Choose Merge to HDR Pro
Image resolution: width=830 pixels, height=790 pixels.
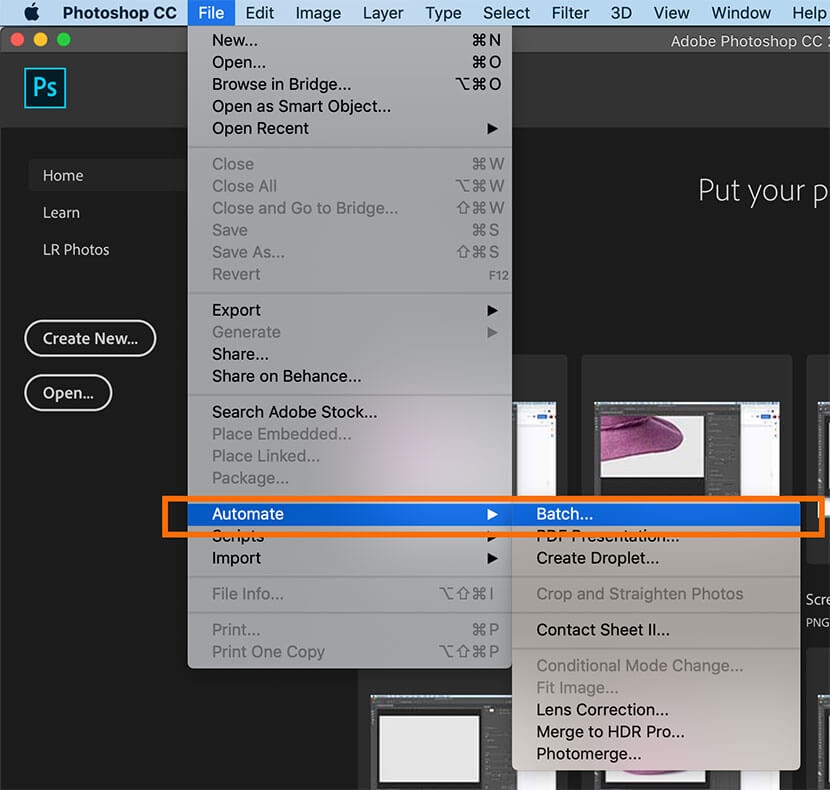(610, 732)
